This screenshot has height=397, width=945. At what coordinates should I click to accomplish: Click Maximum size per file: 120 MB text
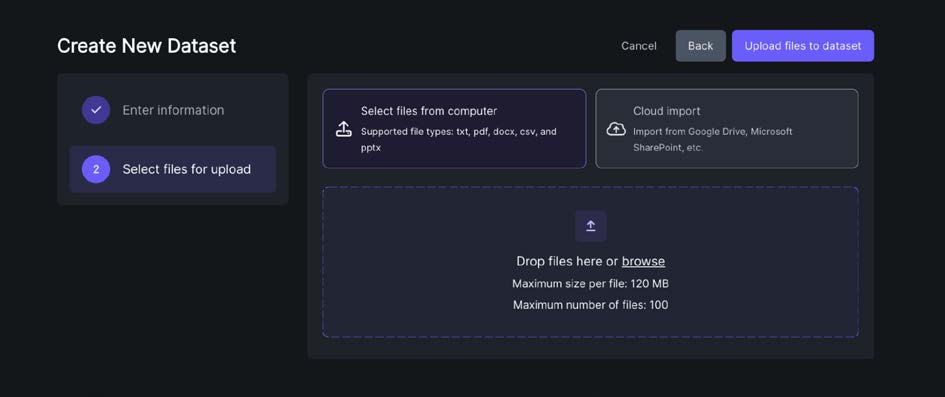(591, 284)
